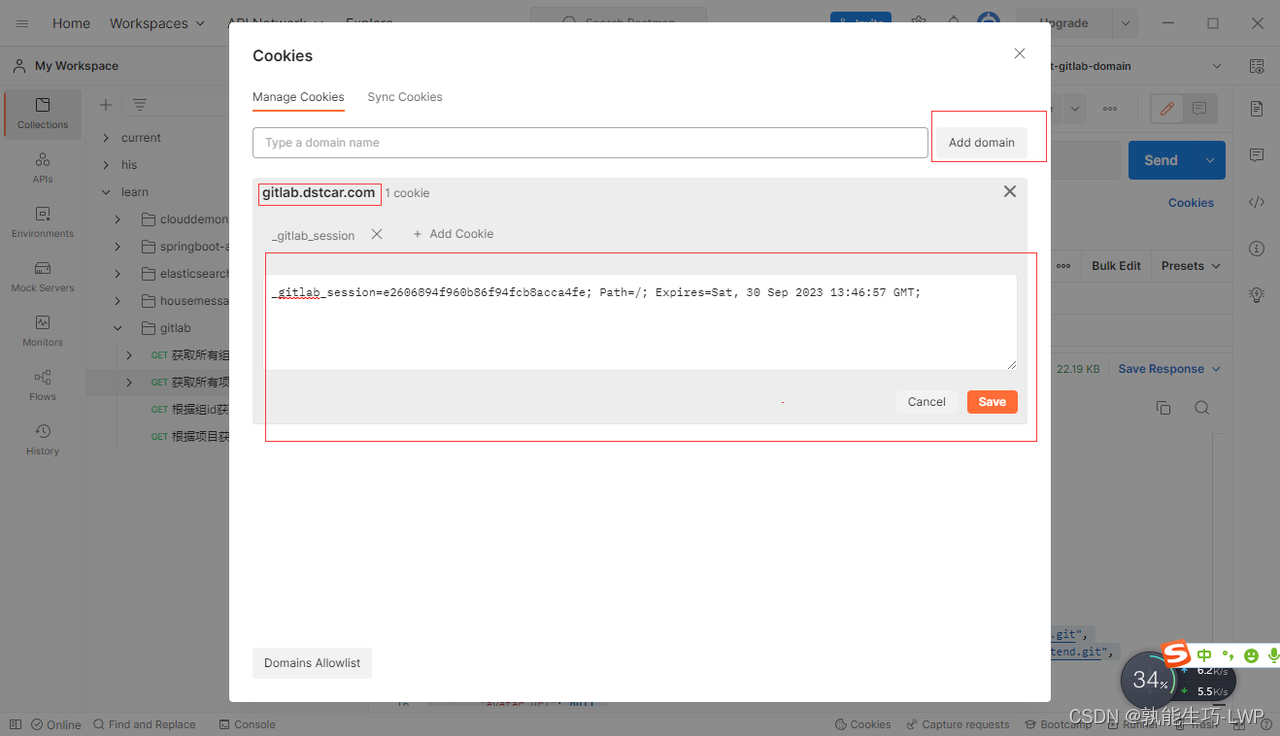Click Add Cookie
This screenshot has height=736, width=1280.
453,234
